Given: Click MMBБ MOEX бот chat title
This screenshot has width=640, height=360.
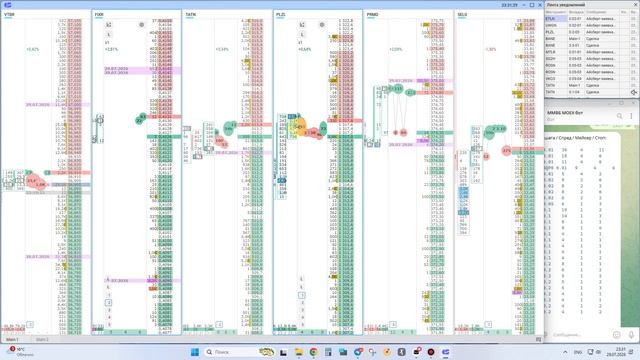Looking at the screenshot, I should pyautogui.click(x=565, y=113).
